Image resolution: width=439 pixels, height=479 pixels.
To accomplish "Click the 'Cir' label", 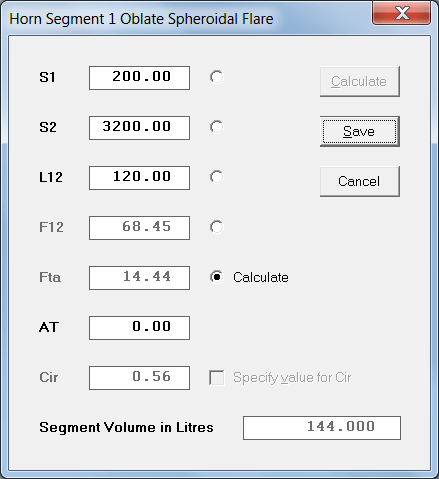I will (x=49, y=377).
